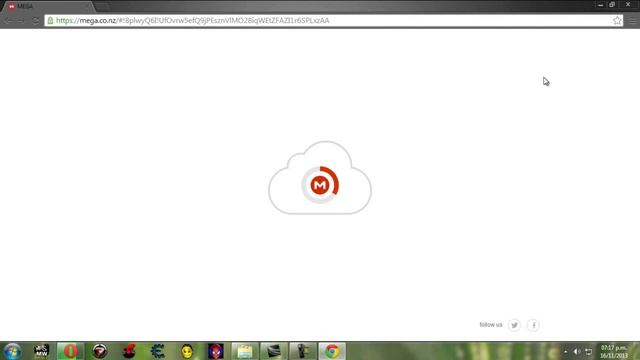Open the Windows Start orb
Image resolution: width=640 pixels, height=360 pixels.
(13, 351)
